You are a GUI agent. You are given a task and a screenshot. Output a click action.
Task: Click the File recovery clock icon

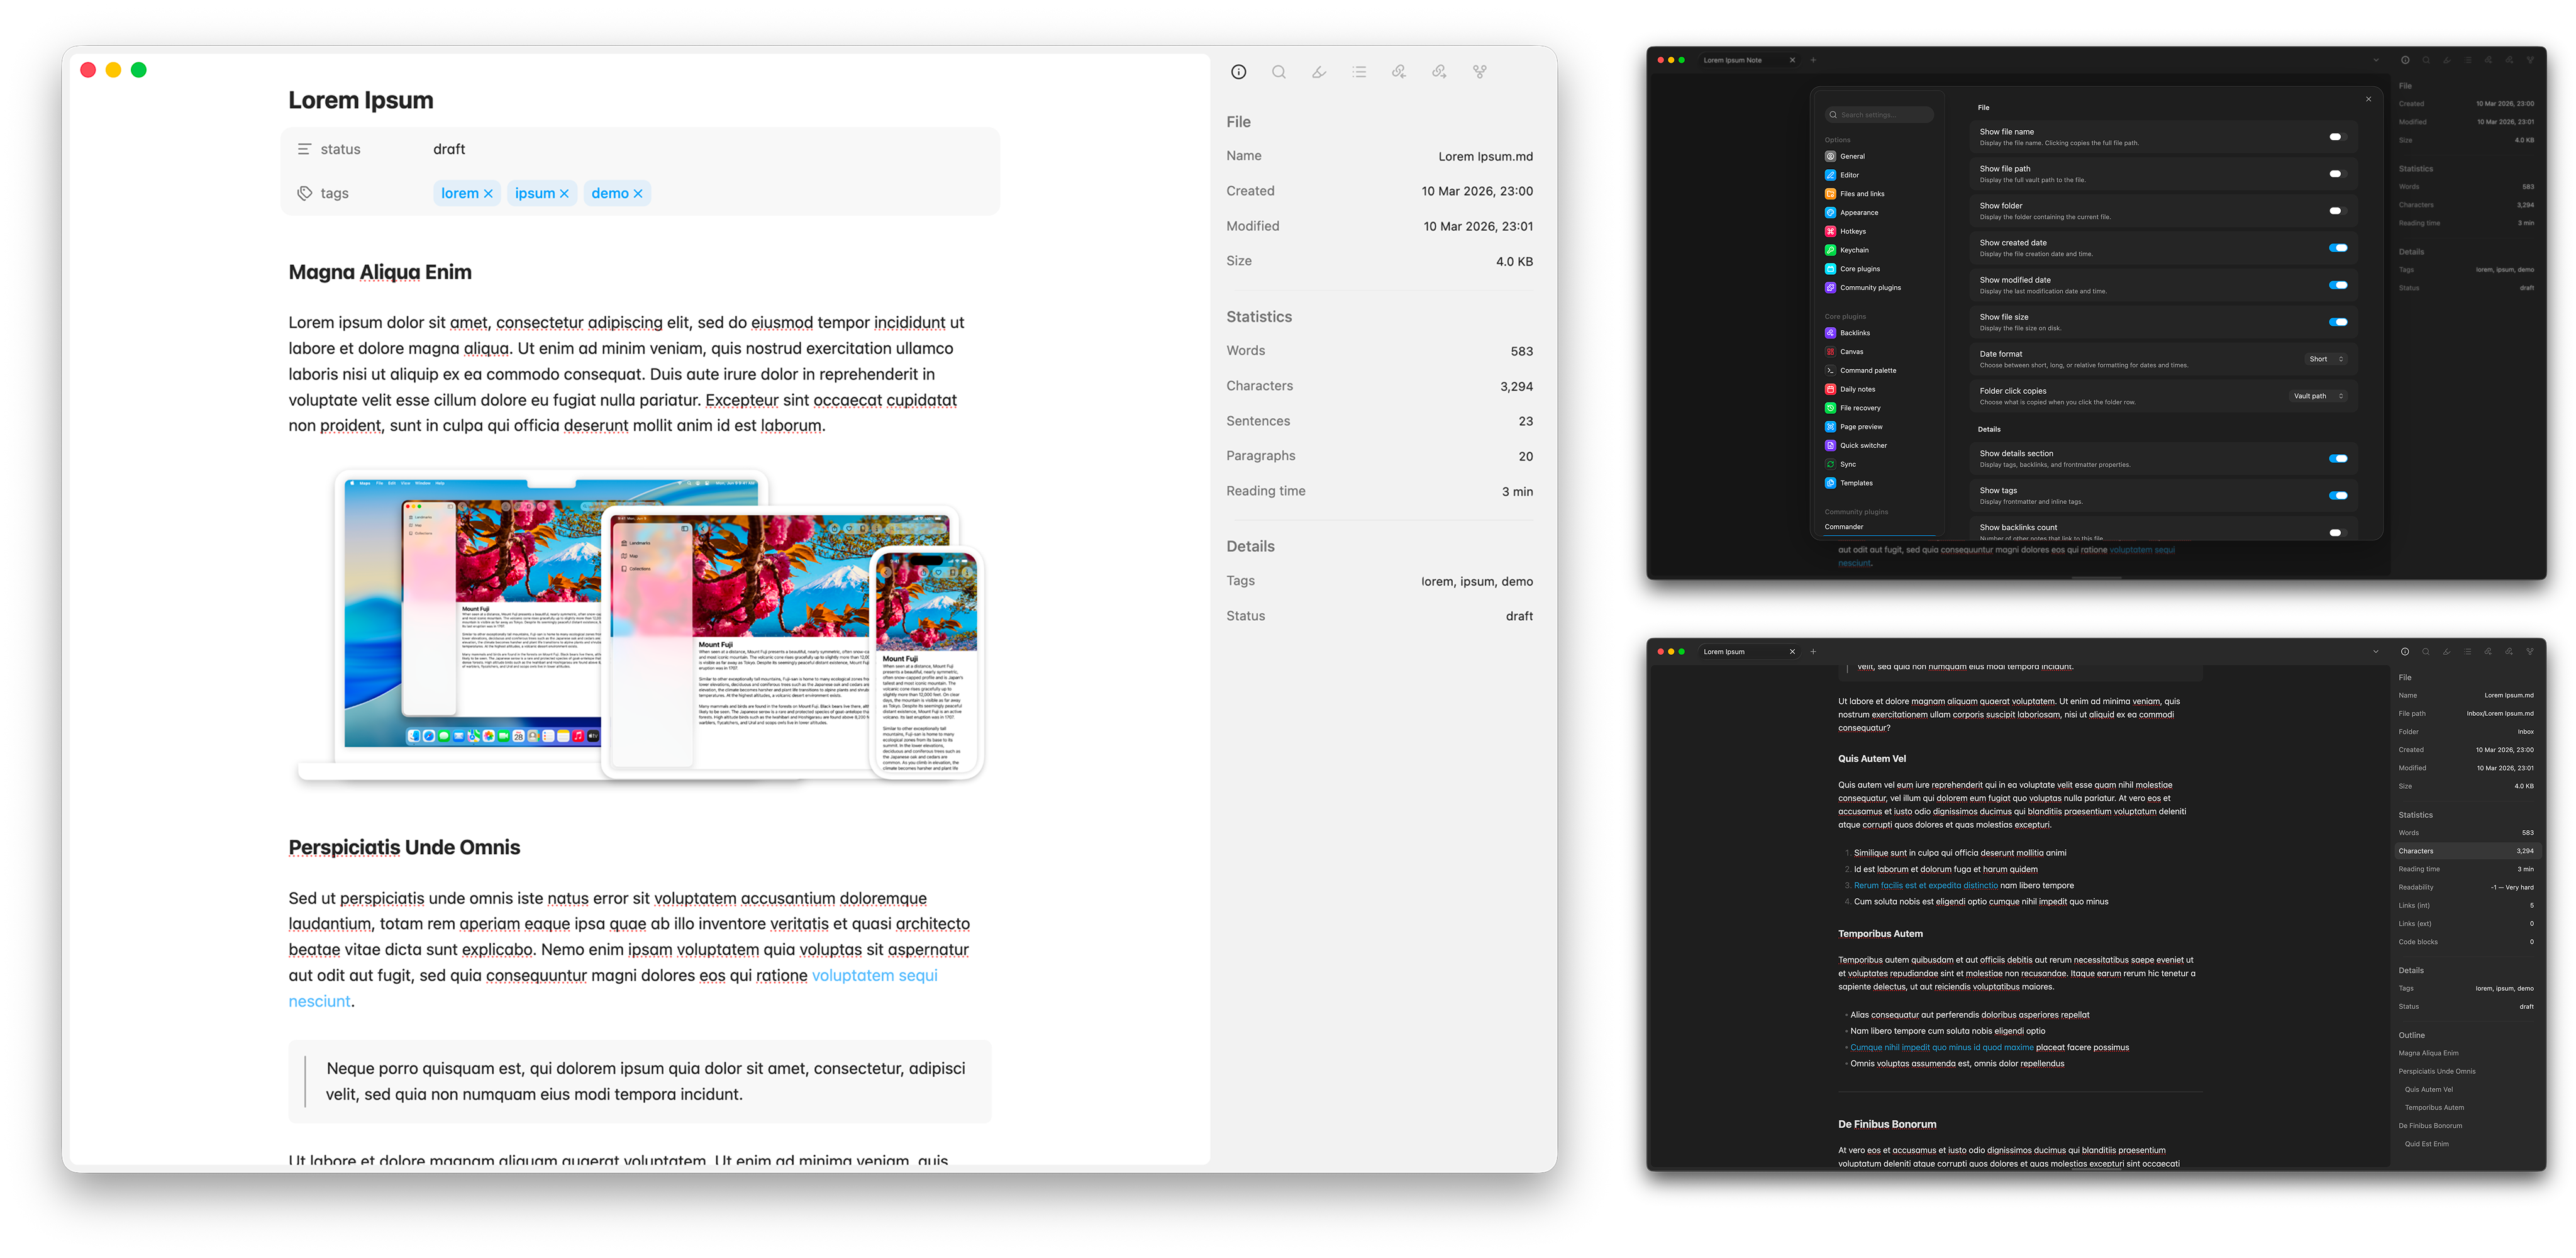pos(1830,408)
